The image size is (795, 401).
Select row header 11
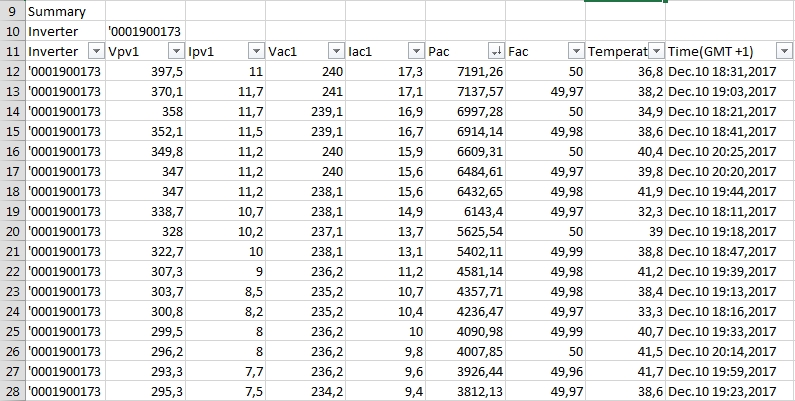point(12,51)
